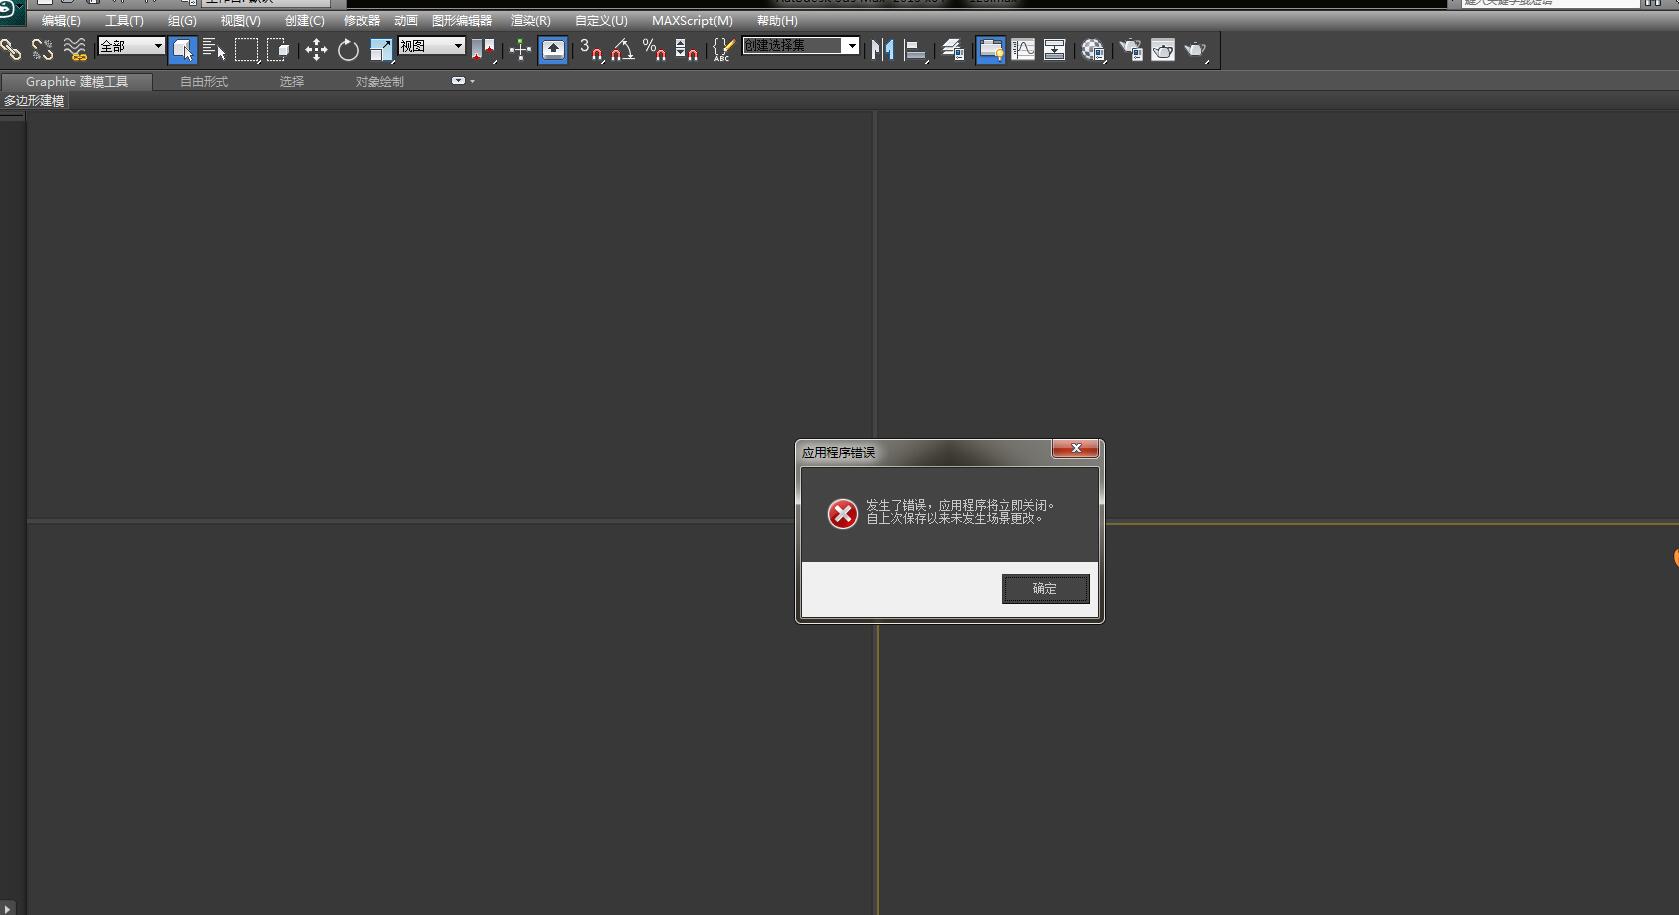
Task: Open the 组(G) menu
Action: click(182, 20)
